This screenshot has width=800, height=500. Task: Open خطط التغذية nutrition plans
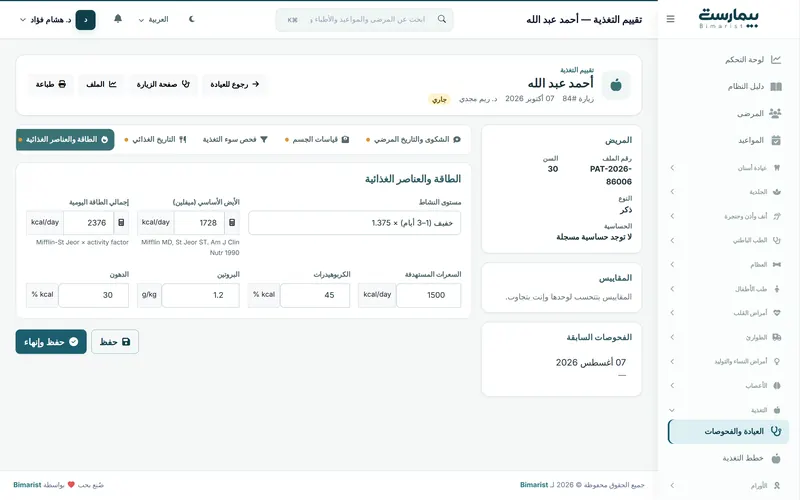pyautogui.click(x=728, y=458)
